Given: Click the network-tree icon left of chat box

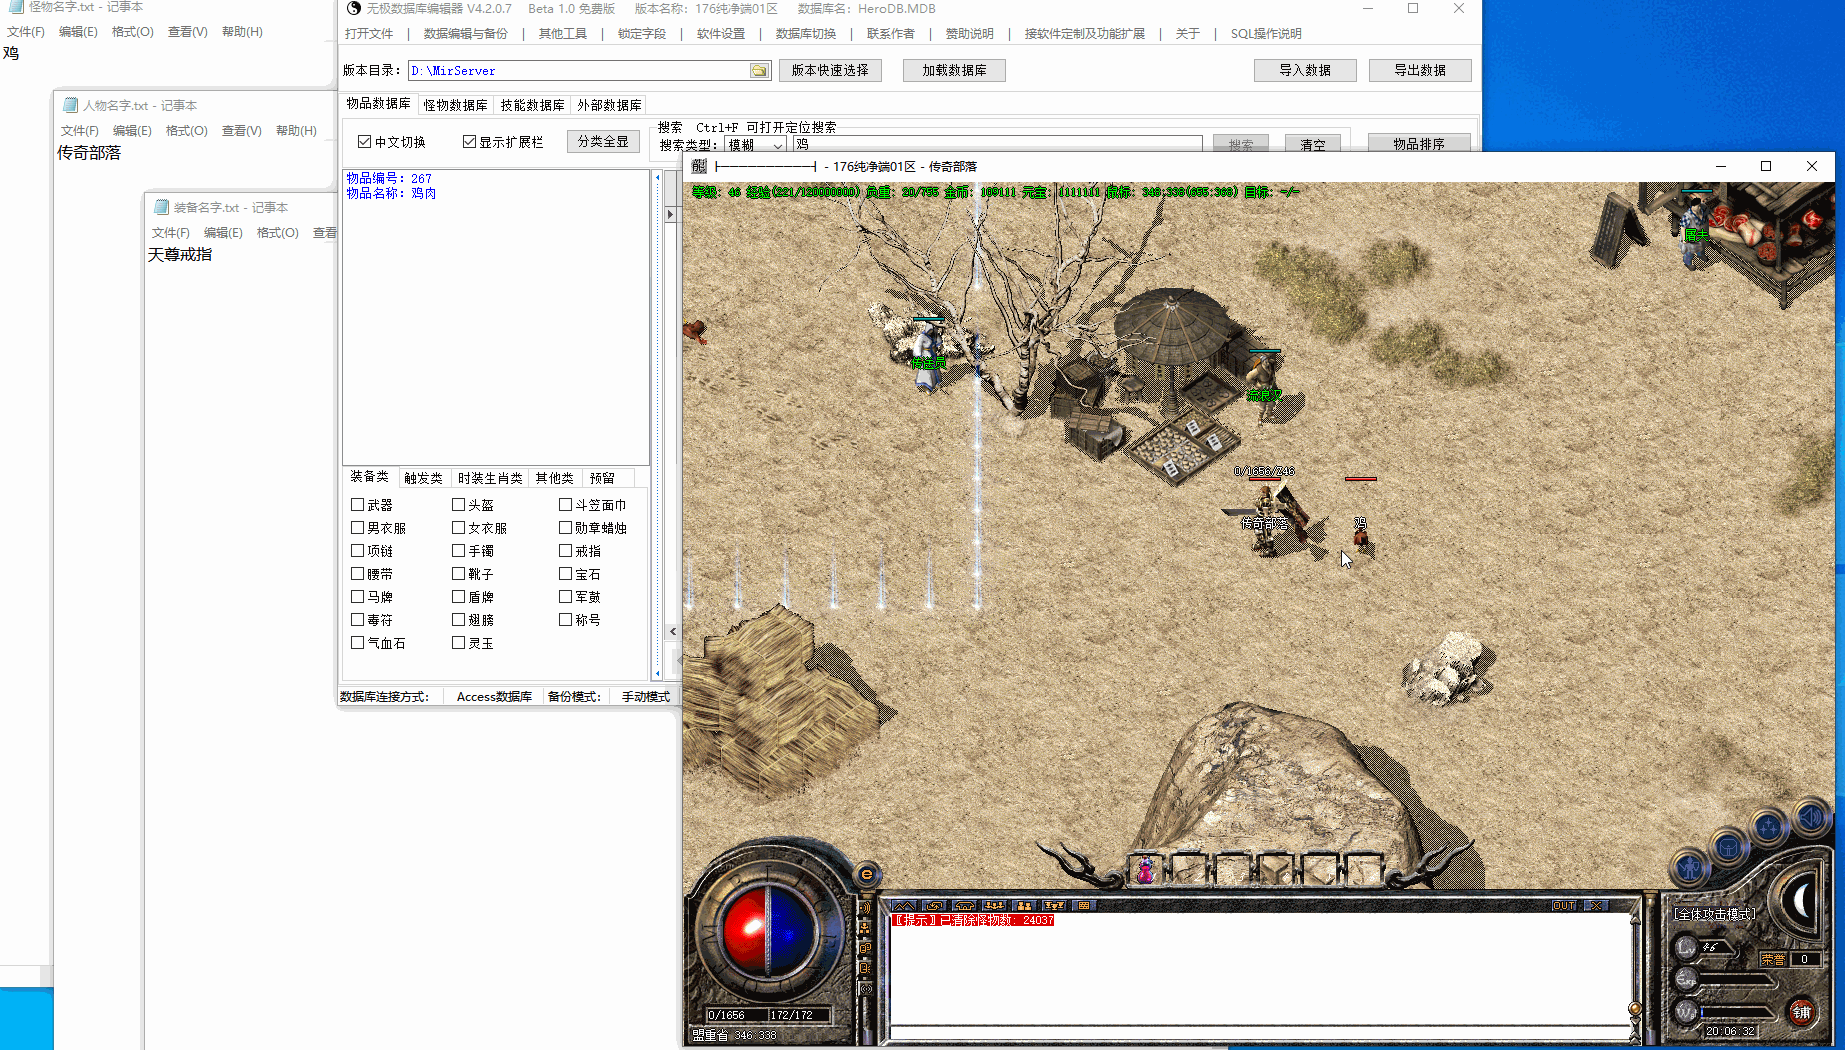Looking at the screenshot, I should (866, 928).
